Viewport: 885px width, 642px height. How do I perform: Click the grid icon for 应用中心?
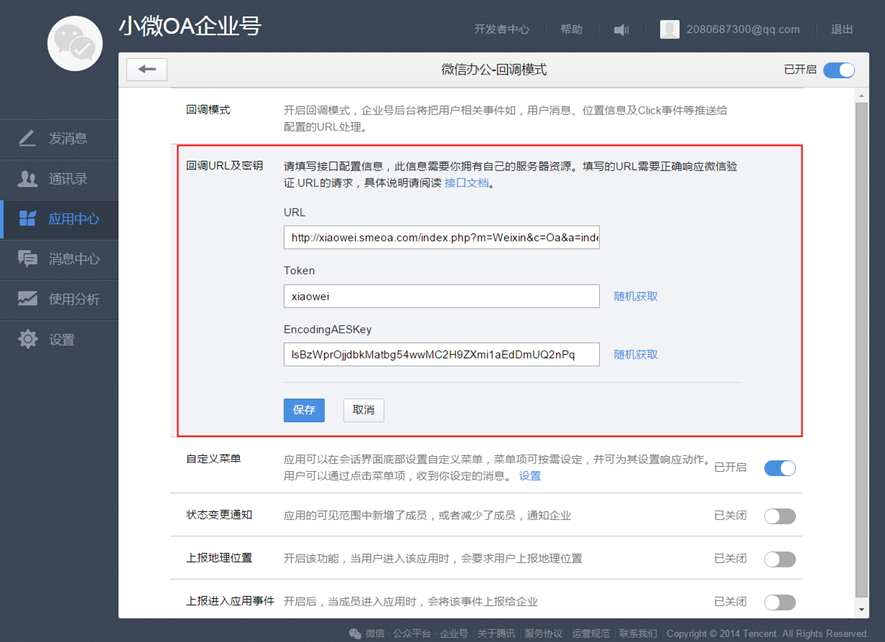28,219
